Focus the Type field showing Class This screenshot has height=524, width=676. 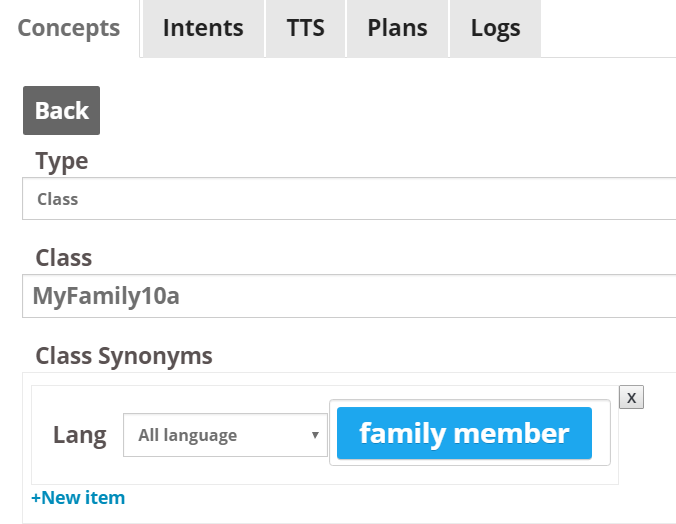point(349,198)
